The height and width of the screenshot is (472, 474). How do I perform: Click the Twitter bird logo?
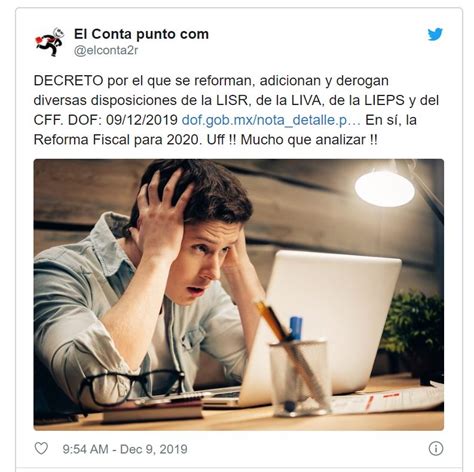[435, 34]
